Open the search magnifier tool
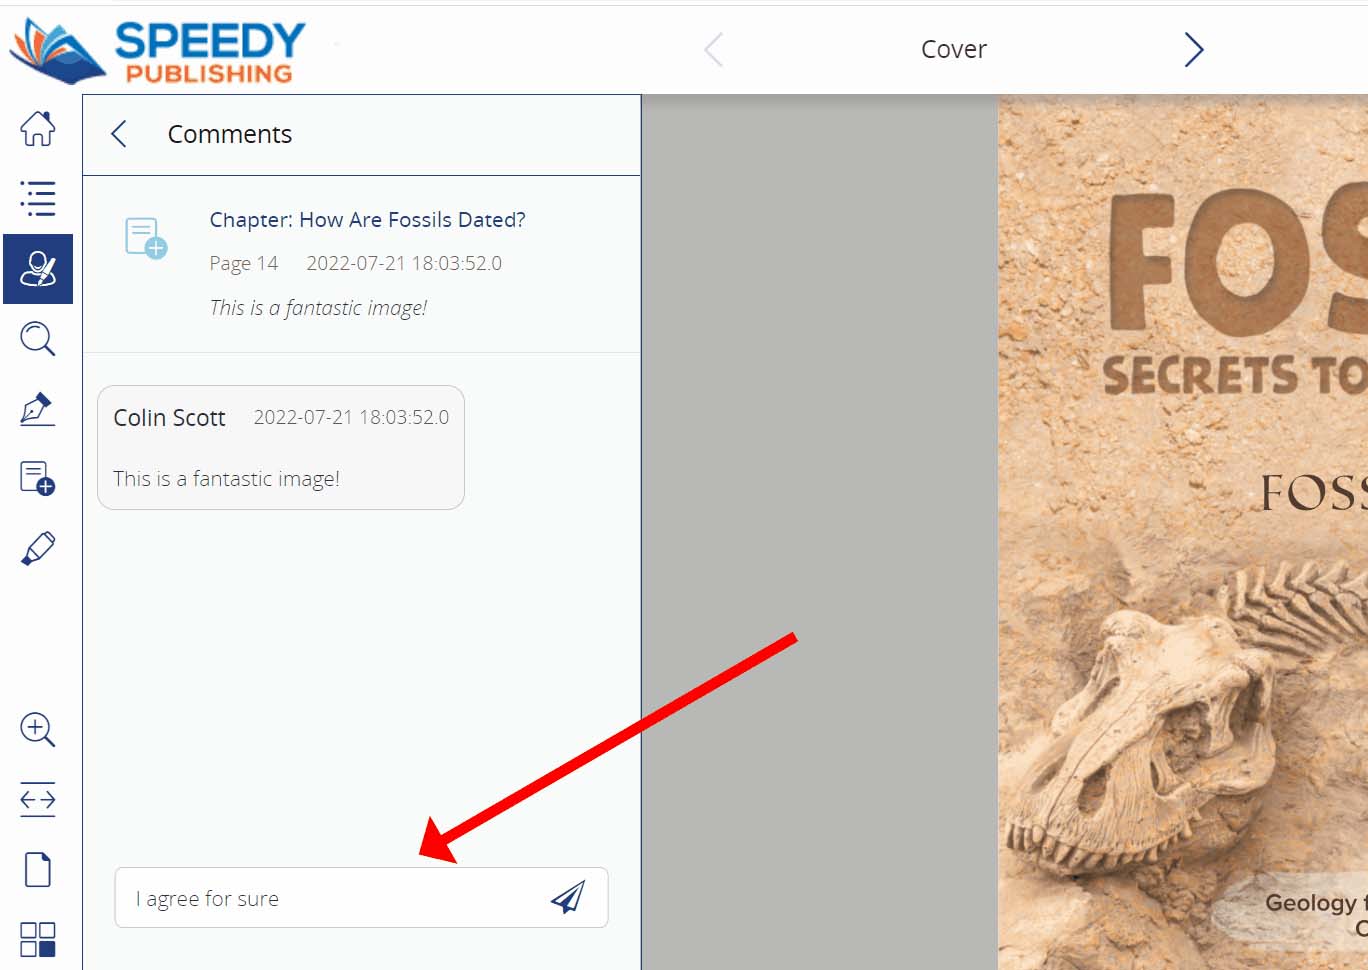 click(x=38, y=339)
